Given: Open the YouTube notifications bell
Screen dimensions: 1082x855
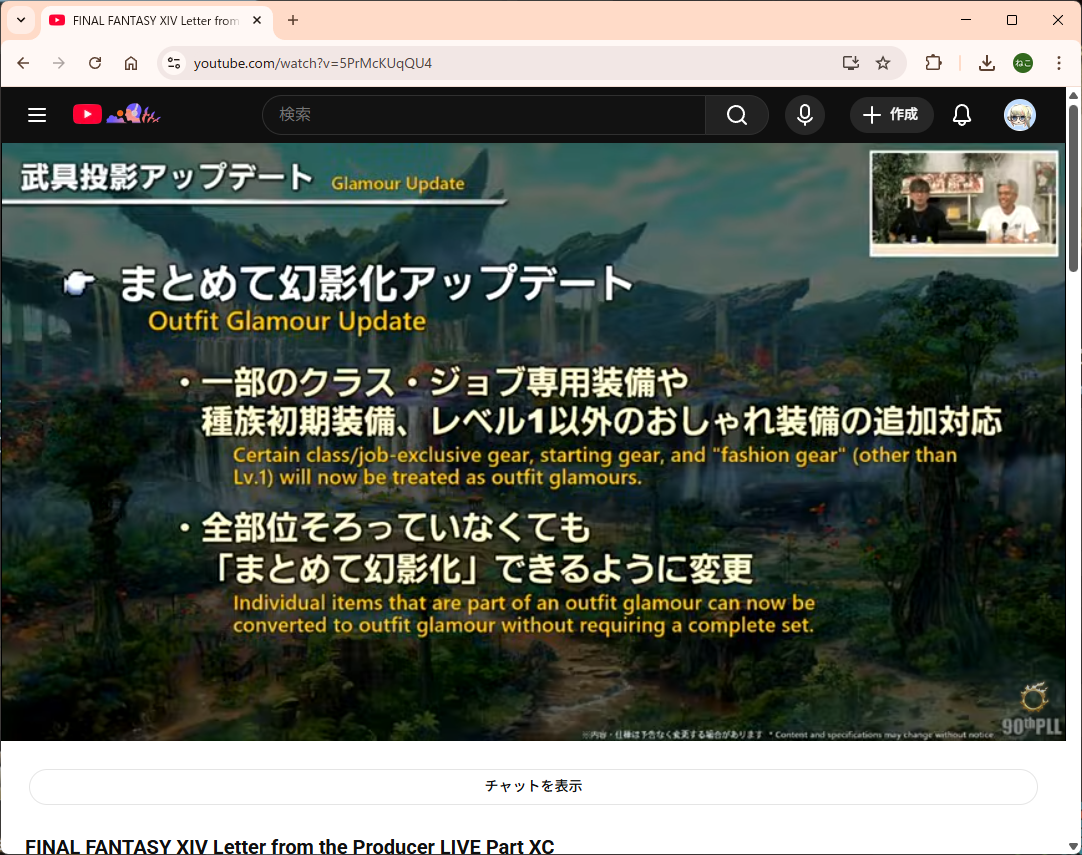Looking at the screenshot, I should pyautogui.click(x=962, y=115).
